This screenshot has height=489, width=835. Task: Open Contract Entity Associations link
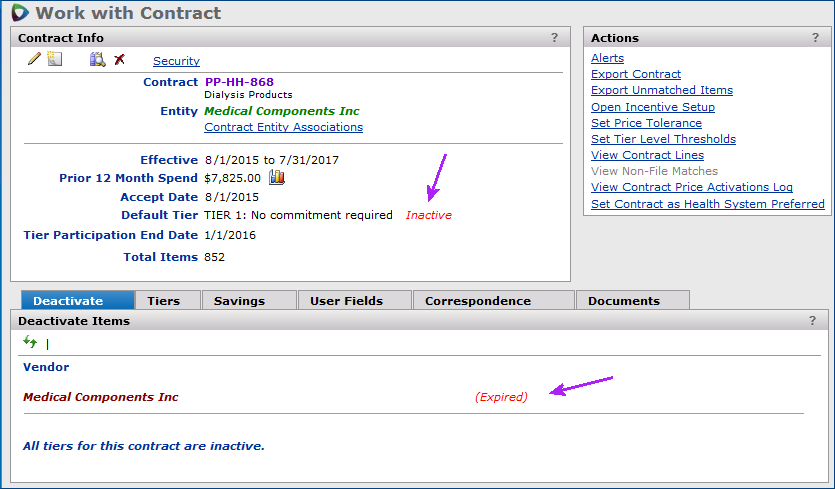[283, 127]
